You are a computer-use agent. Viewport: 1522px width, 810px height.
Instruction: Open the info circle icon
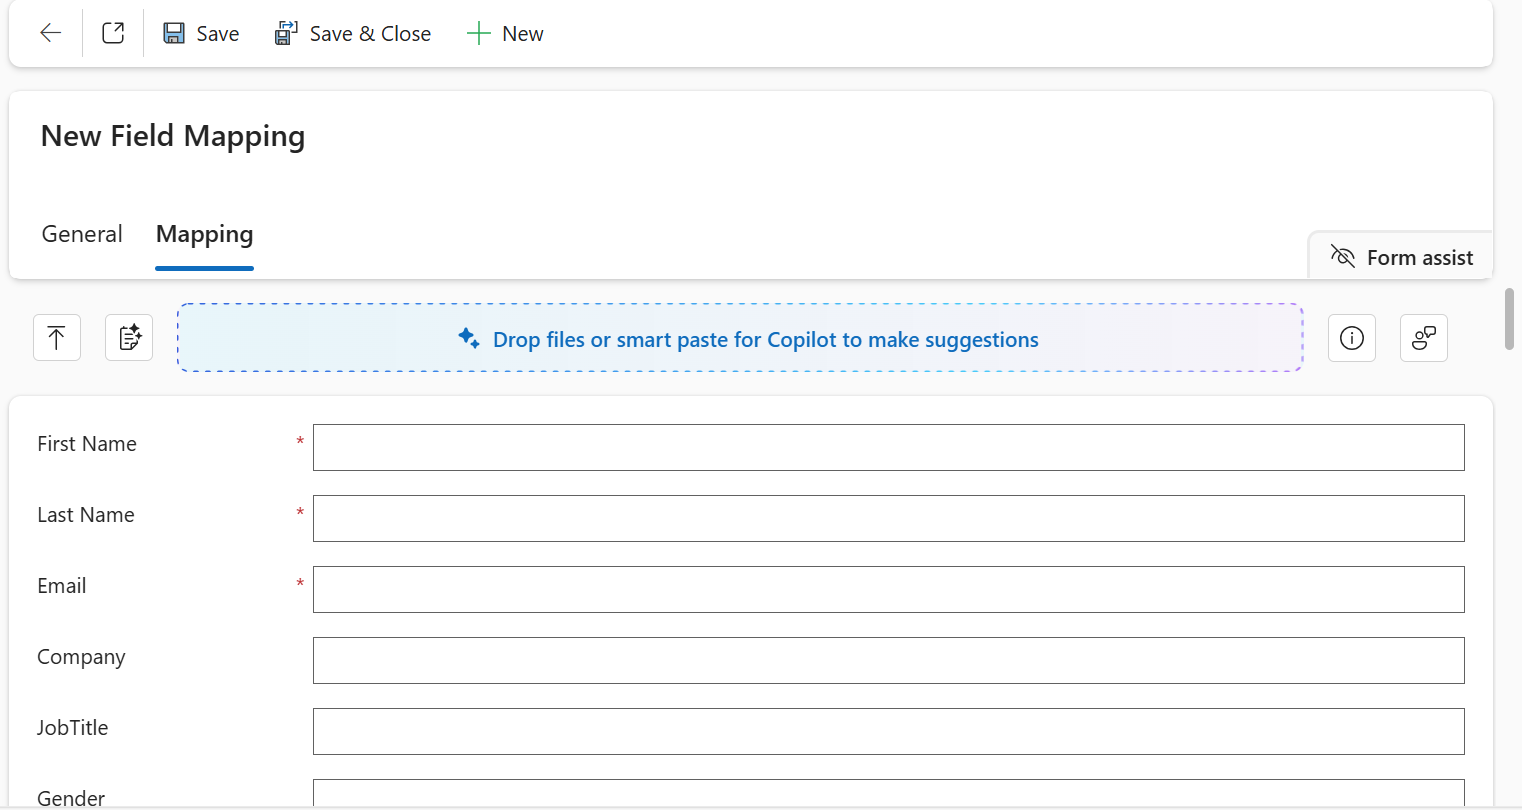(x=1352, y=338)
